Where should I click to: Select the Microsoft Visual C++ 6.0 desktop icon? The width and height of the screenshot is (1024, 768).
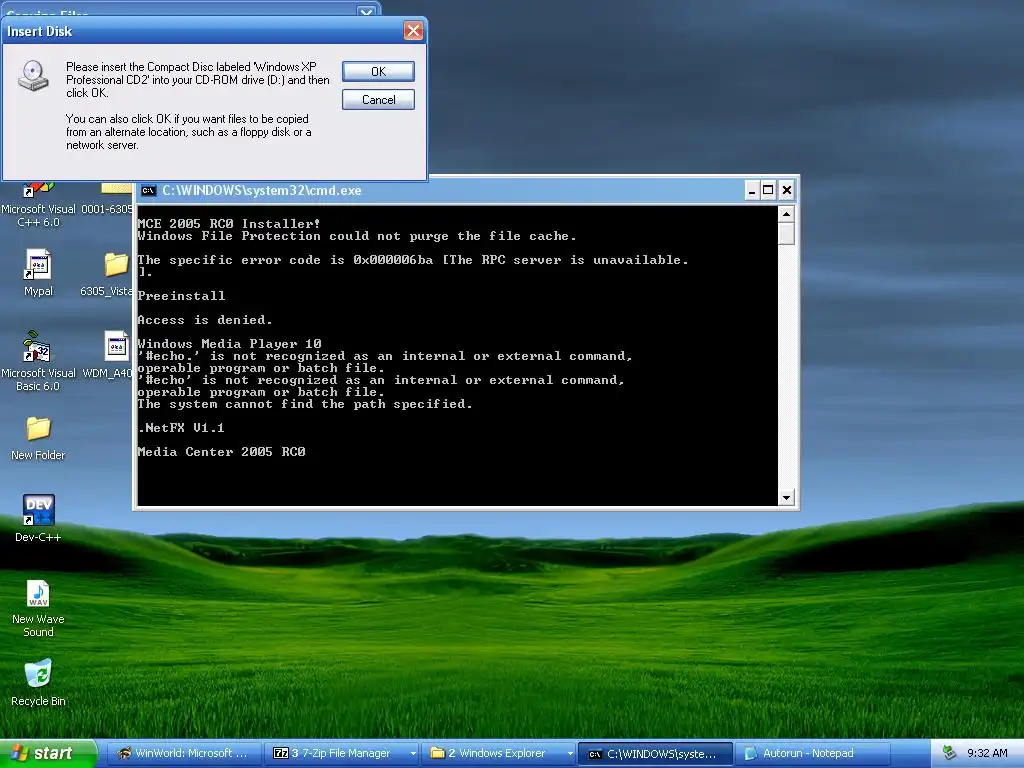pos(39,205)
